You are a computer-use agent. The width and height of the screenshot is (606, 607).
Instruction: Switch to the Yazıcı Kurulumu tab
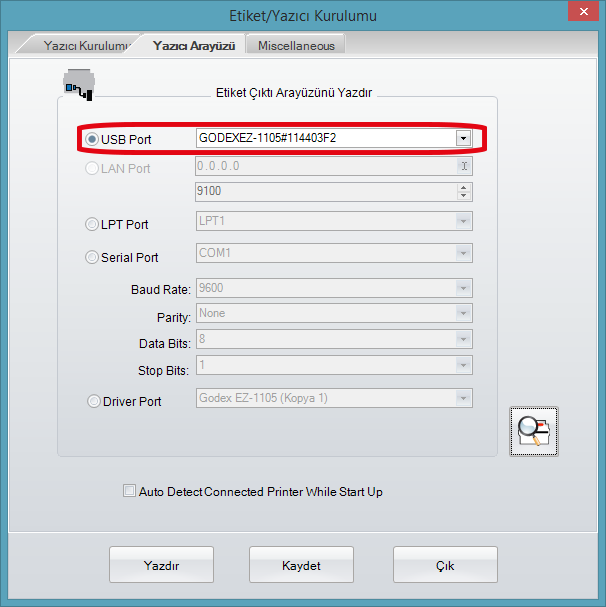click(86, 46)
